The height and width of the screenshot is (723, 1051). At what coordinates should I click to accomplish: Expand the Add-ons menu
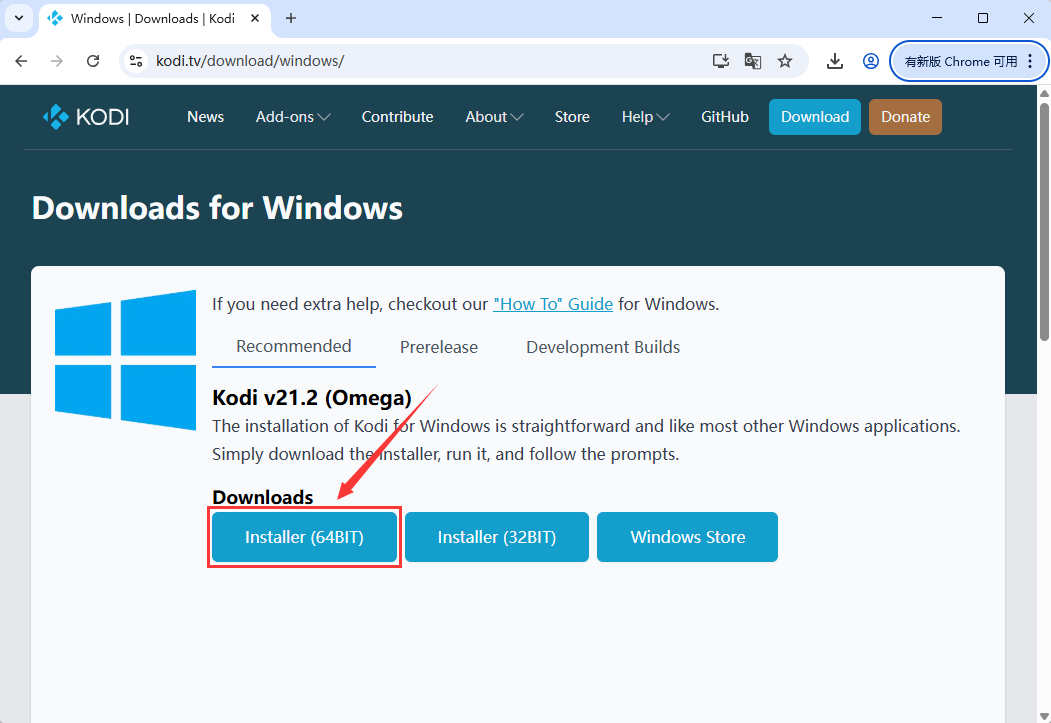click(293, 117)
